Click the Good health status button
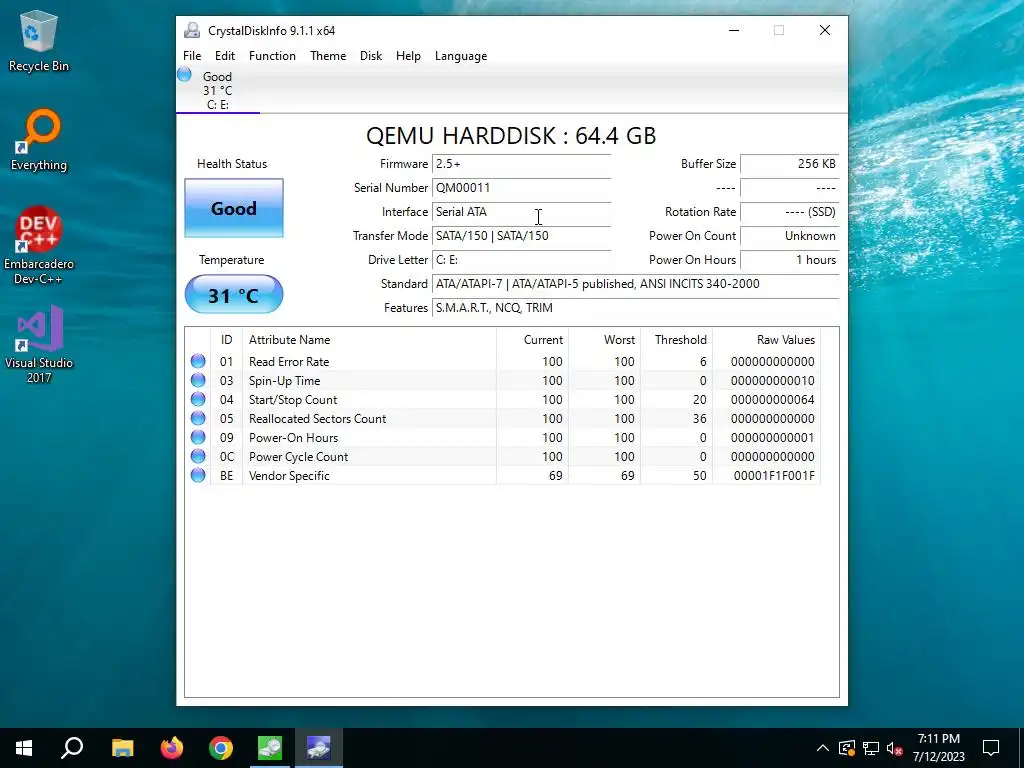This screenshot has width=1024, height=768. (234, 208)
